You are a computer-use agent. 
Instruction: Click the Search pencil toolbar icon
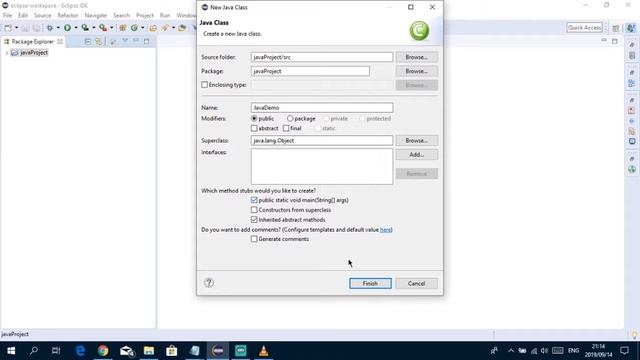pos(165,28)
